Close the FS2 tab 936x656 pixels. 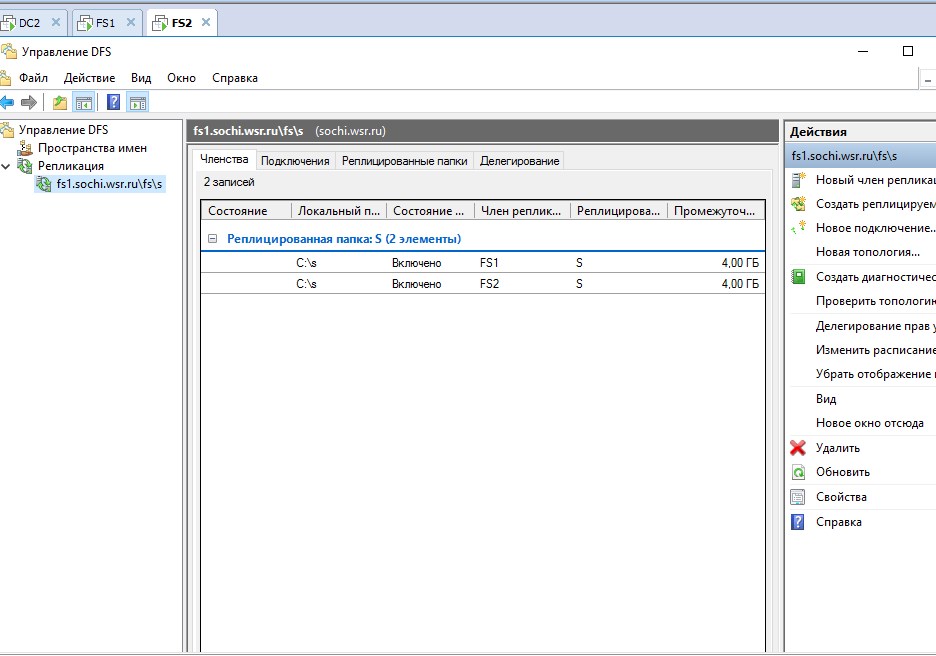(x=206, y=23)
